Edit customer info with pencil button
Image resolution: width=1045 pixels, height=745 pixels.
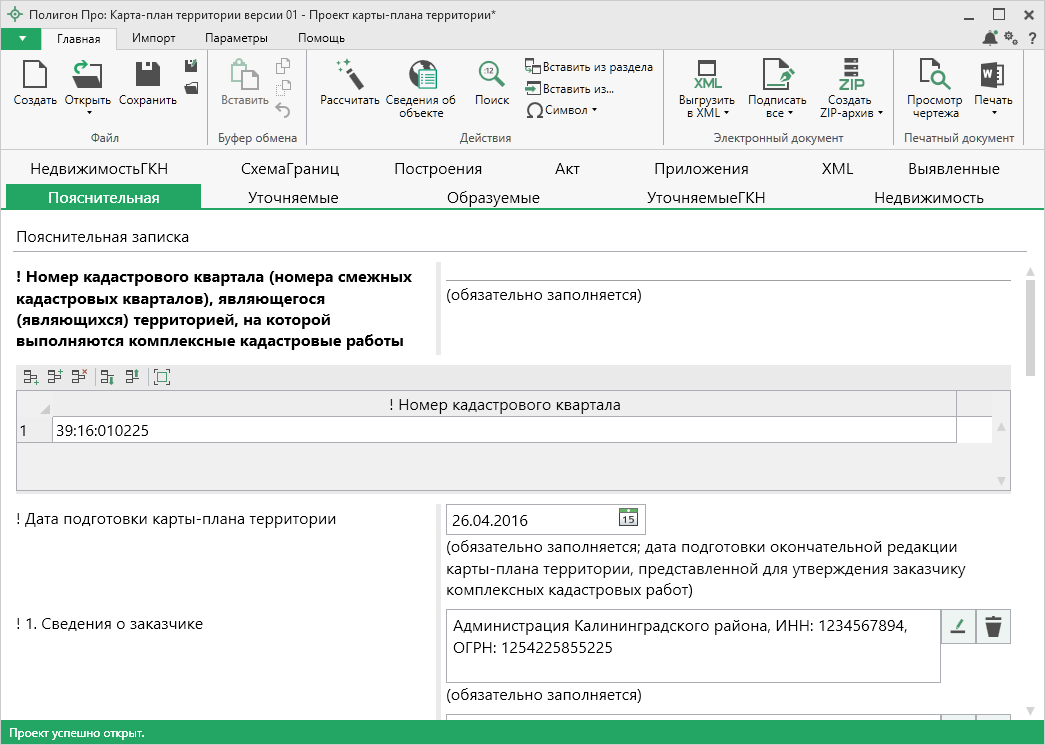(958, 627)
